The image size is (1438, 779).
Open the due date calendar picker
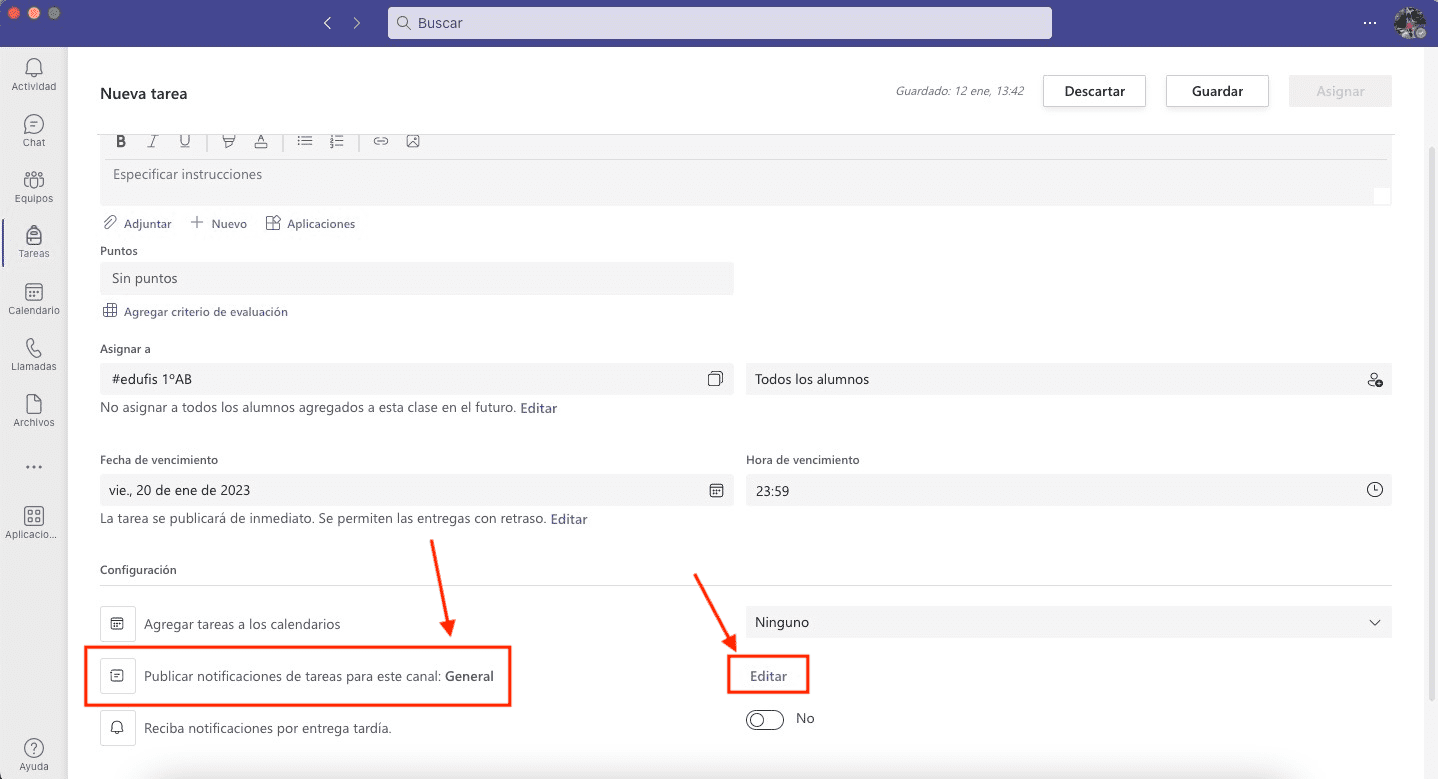click(x=716, y=490)
